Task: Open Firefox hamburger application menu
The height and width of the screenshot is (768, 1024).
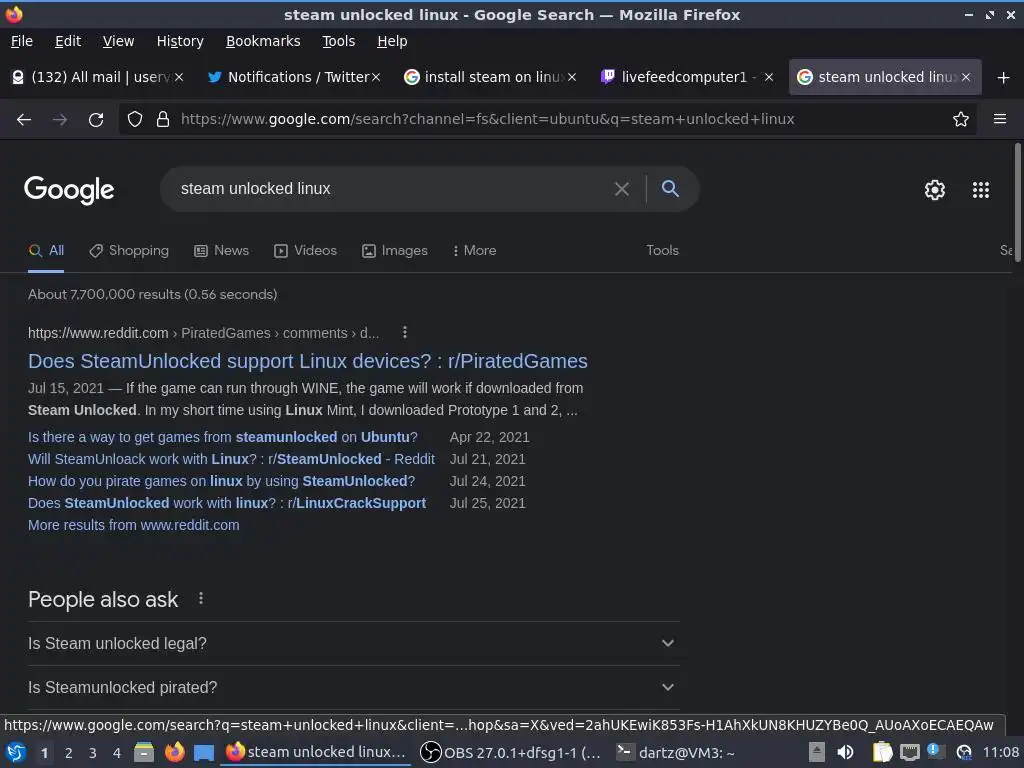Action: click(x=1000, y=119)
